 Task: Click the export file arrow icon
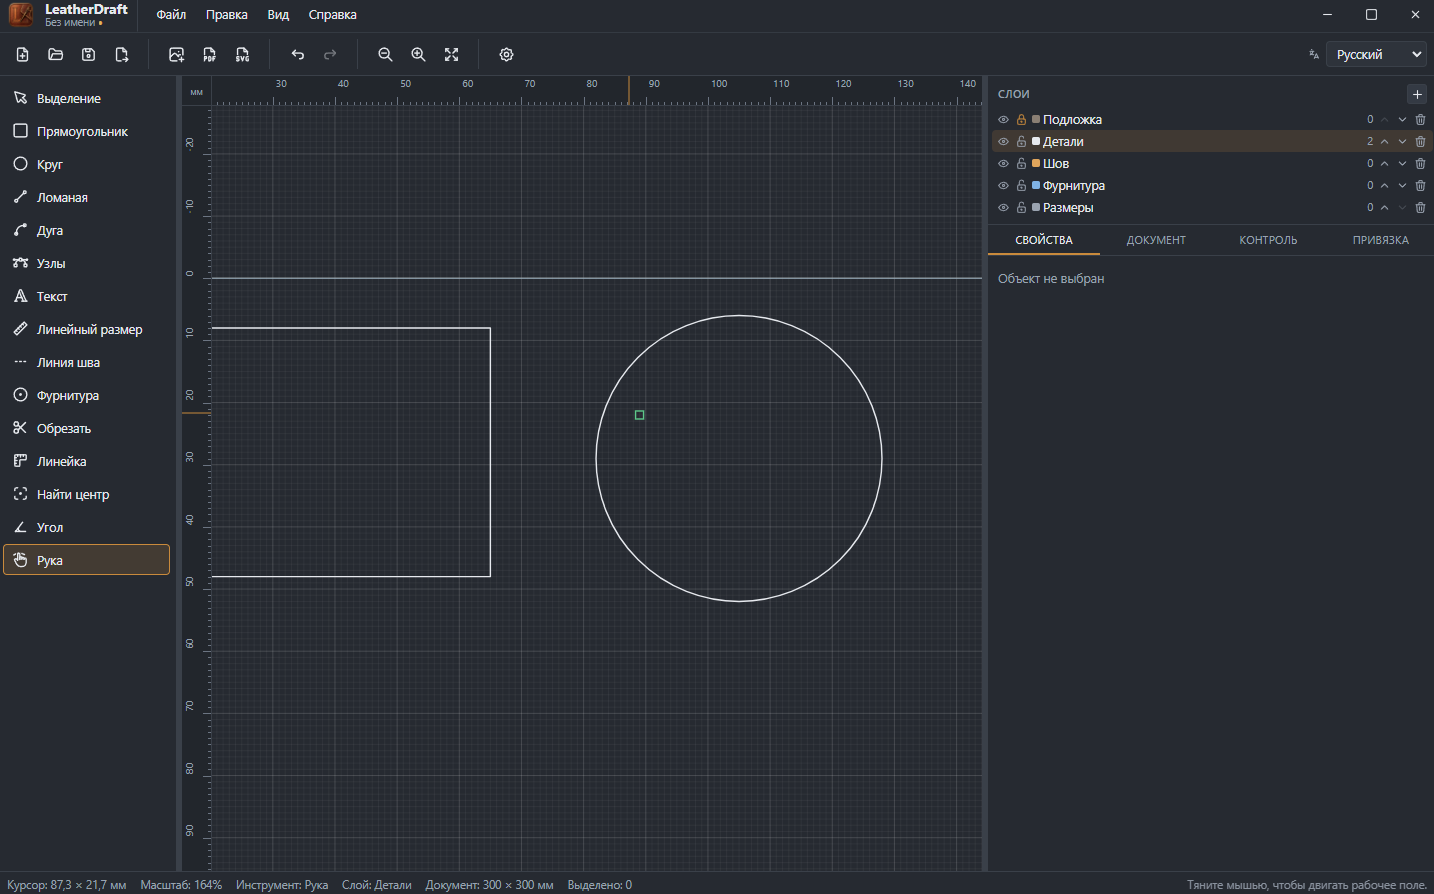click(x=122, y=55)
